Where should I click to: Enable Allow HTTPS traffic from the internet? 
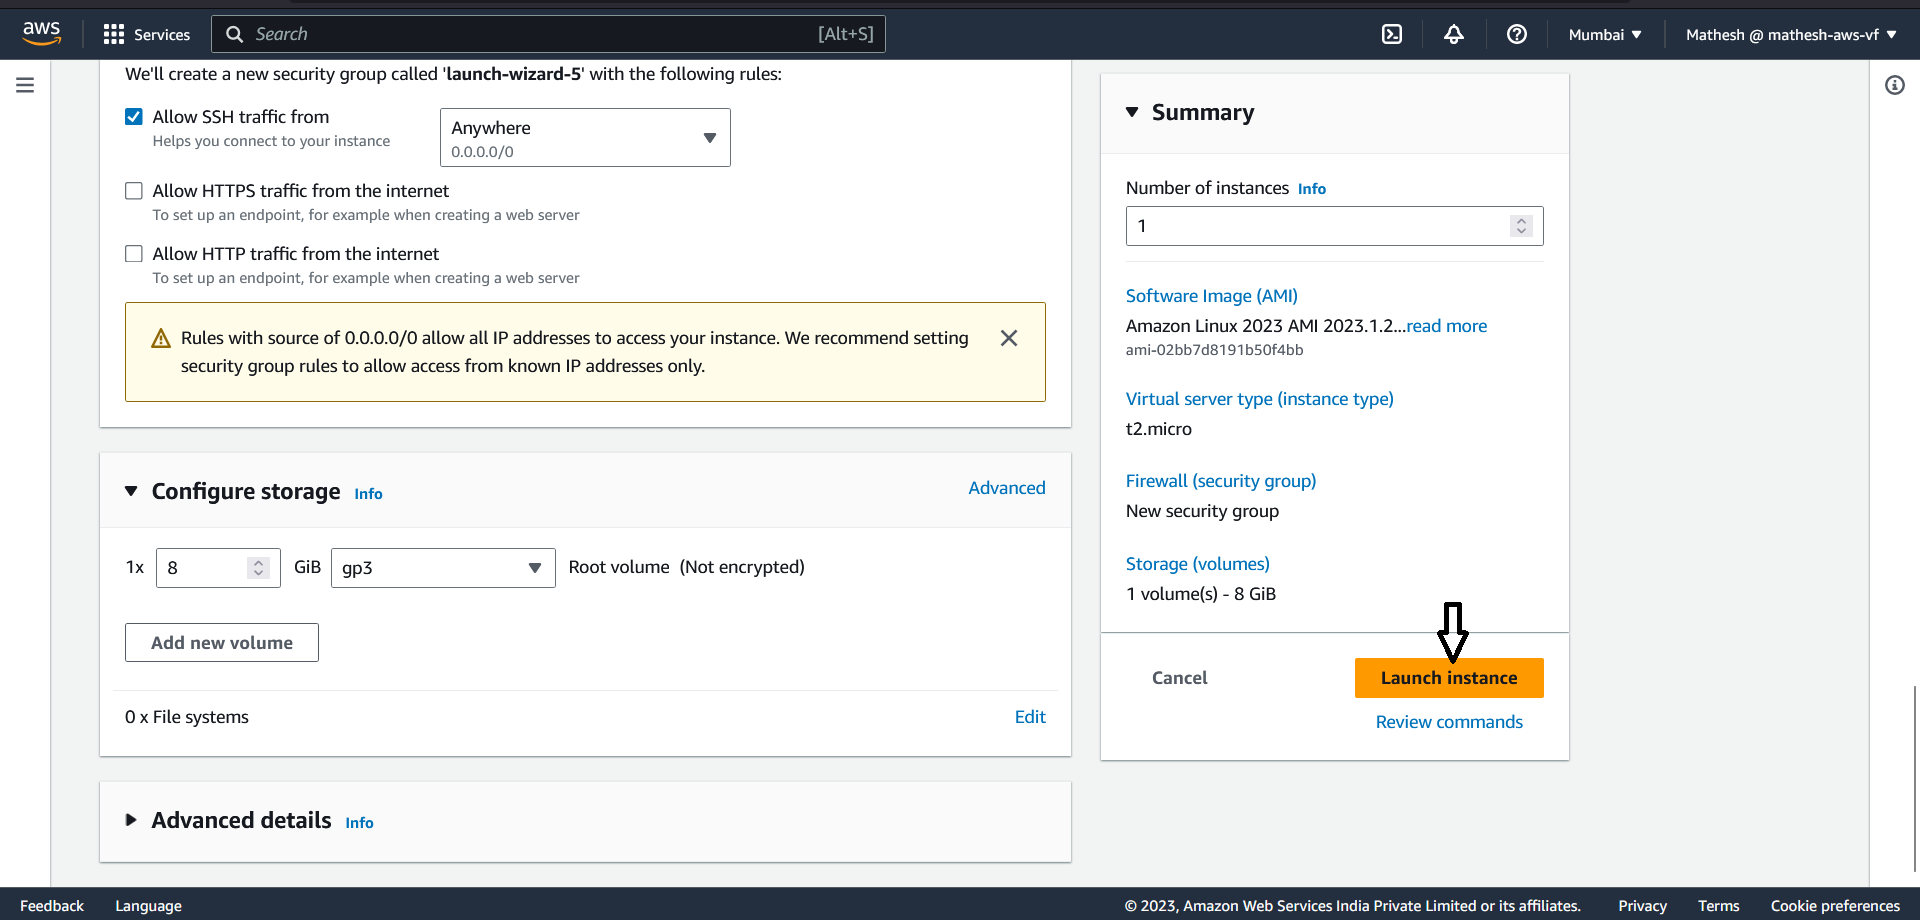(x=134, y=191)
